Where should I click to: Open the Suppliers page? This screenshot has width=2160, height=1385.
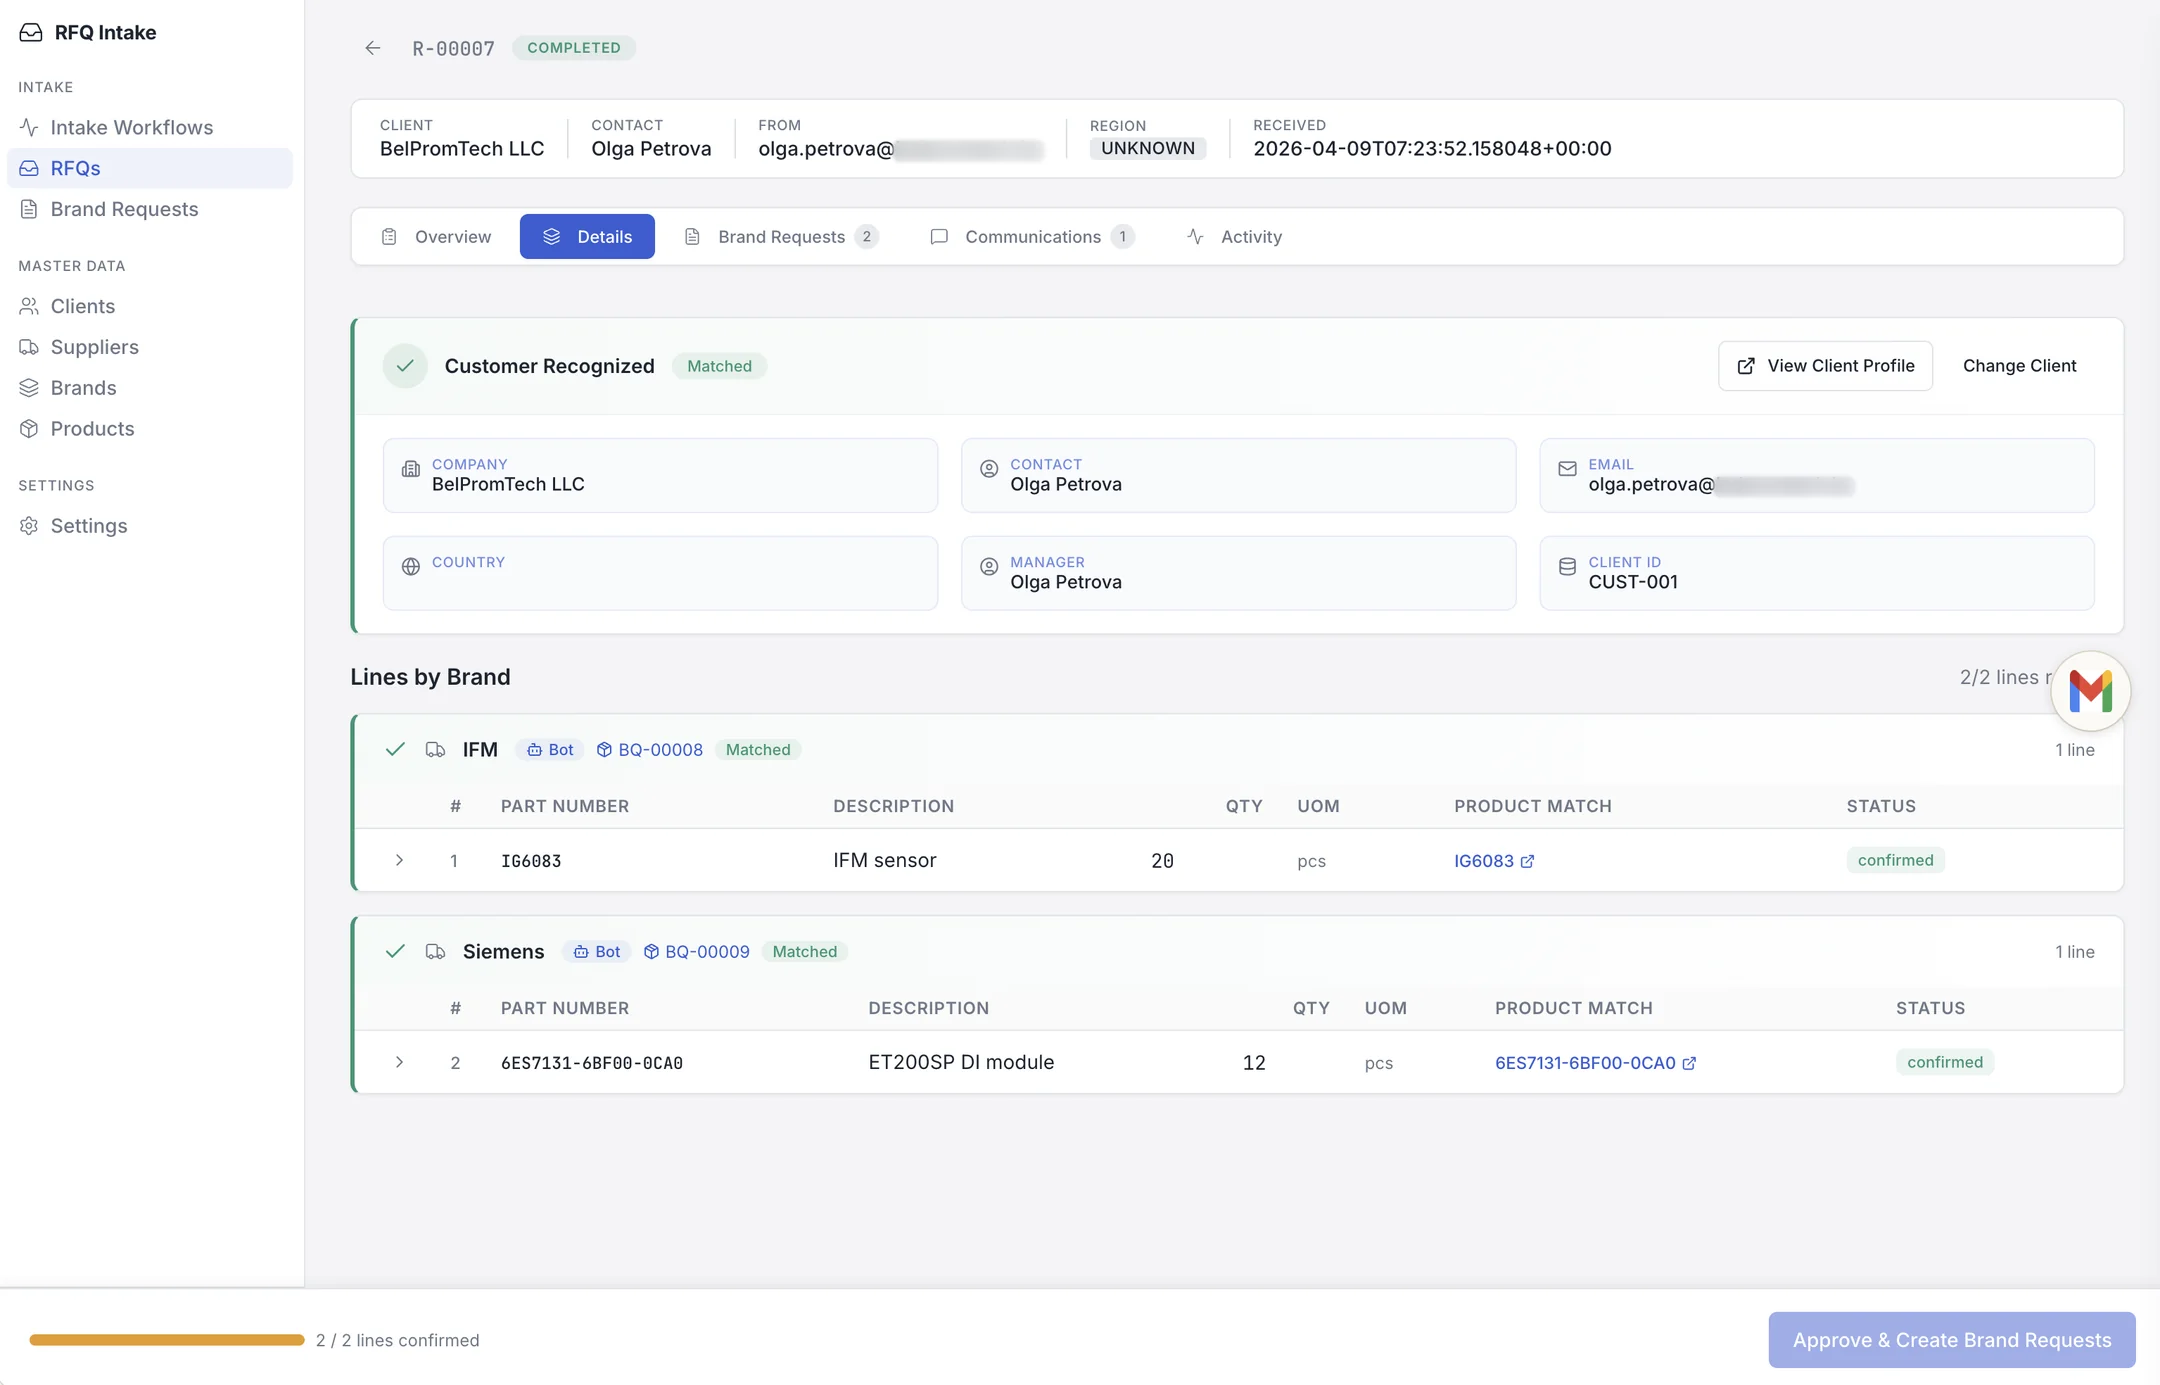[x=149, y=347]
